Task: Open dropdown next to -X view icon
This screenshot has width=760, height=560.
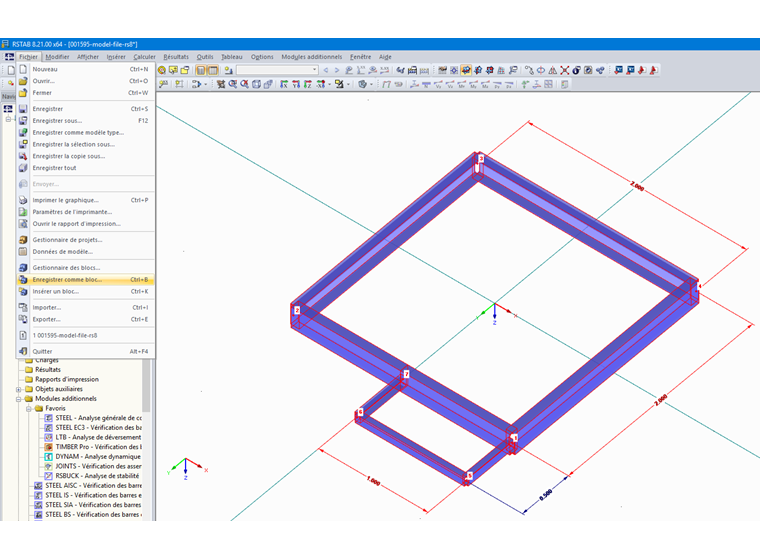Action: coord(330,84)
